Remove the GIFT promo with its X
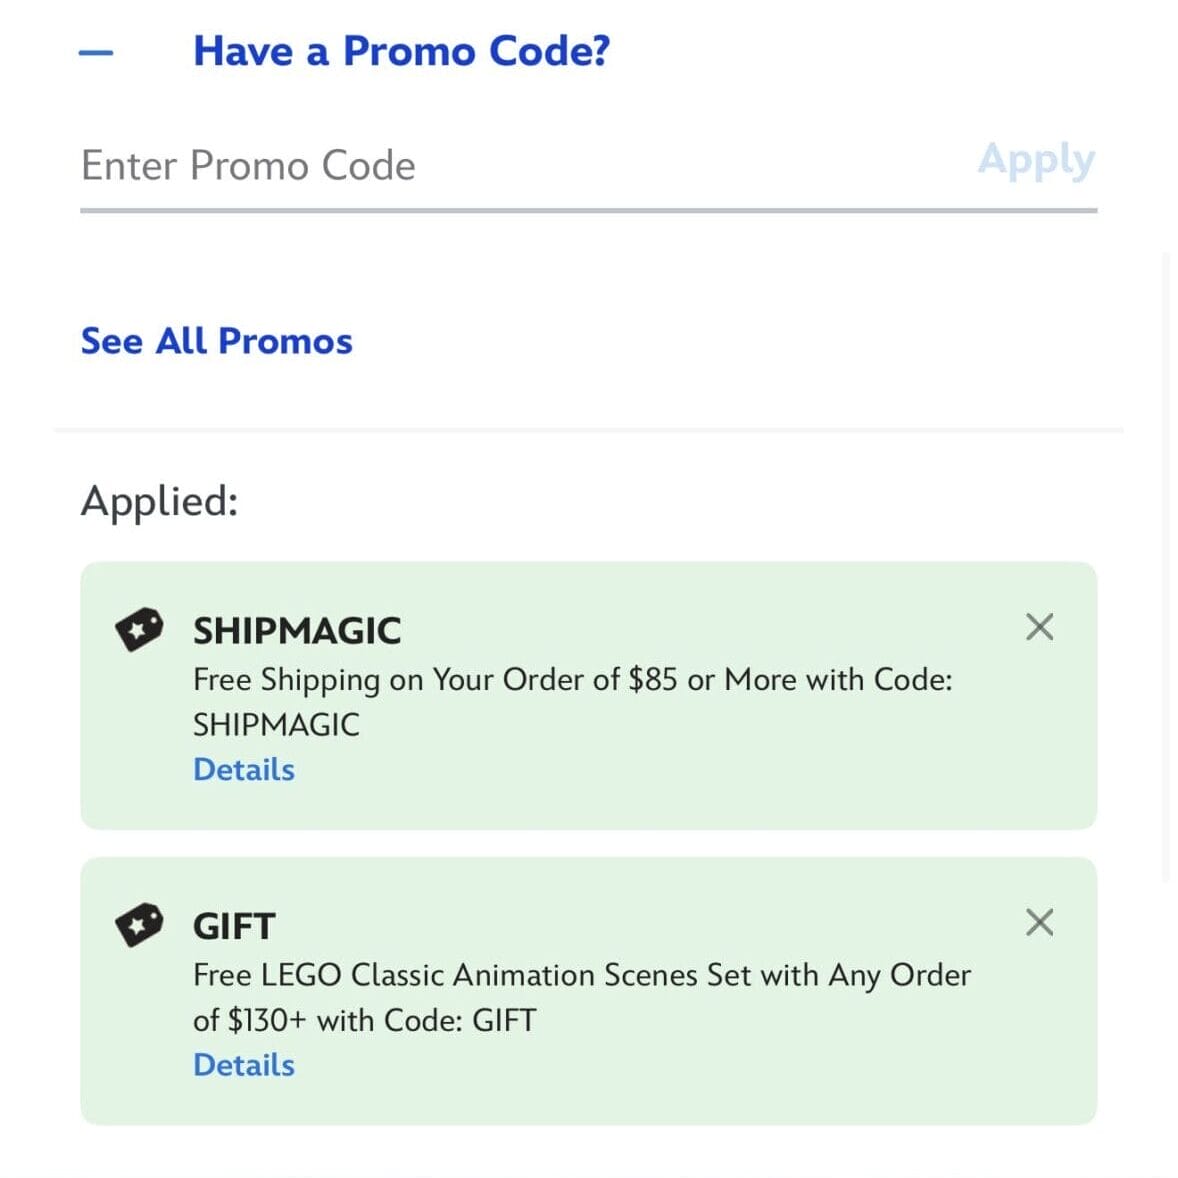The width and height of the screenshot is (1178, 1178). click(1039, 922)
